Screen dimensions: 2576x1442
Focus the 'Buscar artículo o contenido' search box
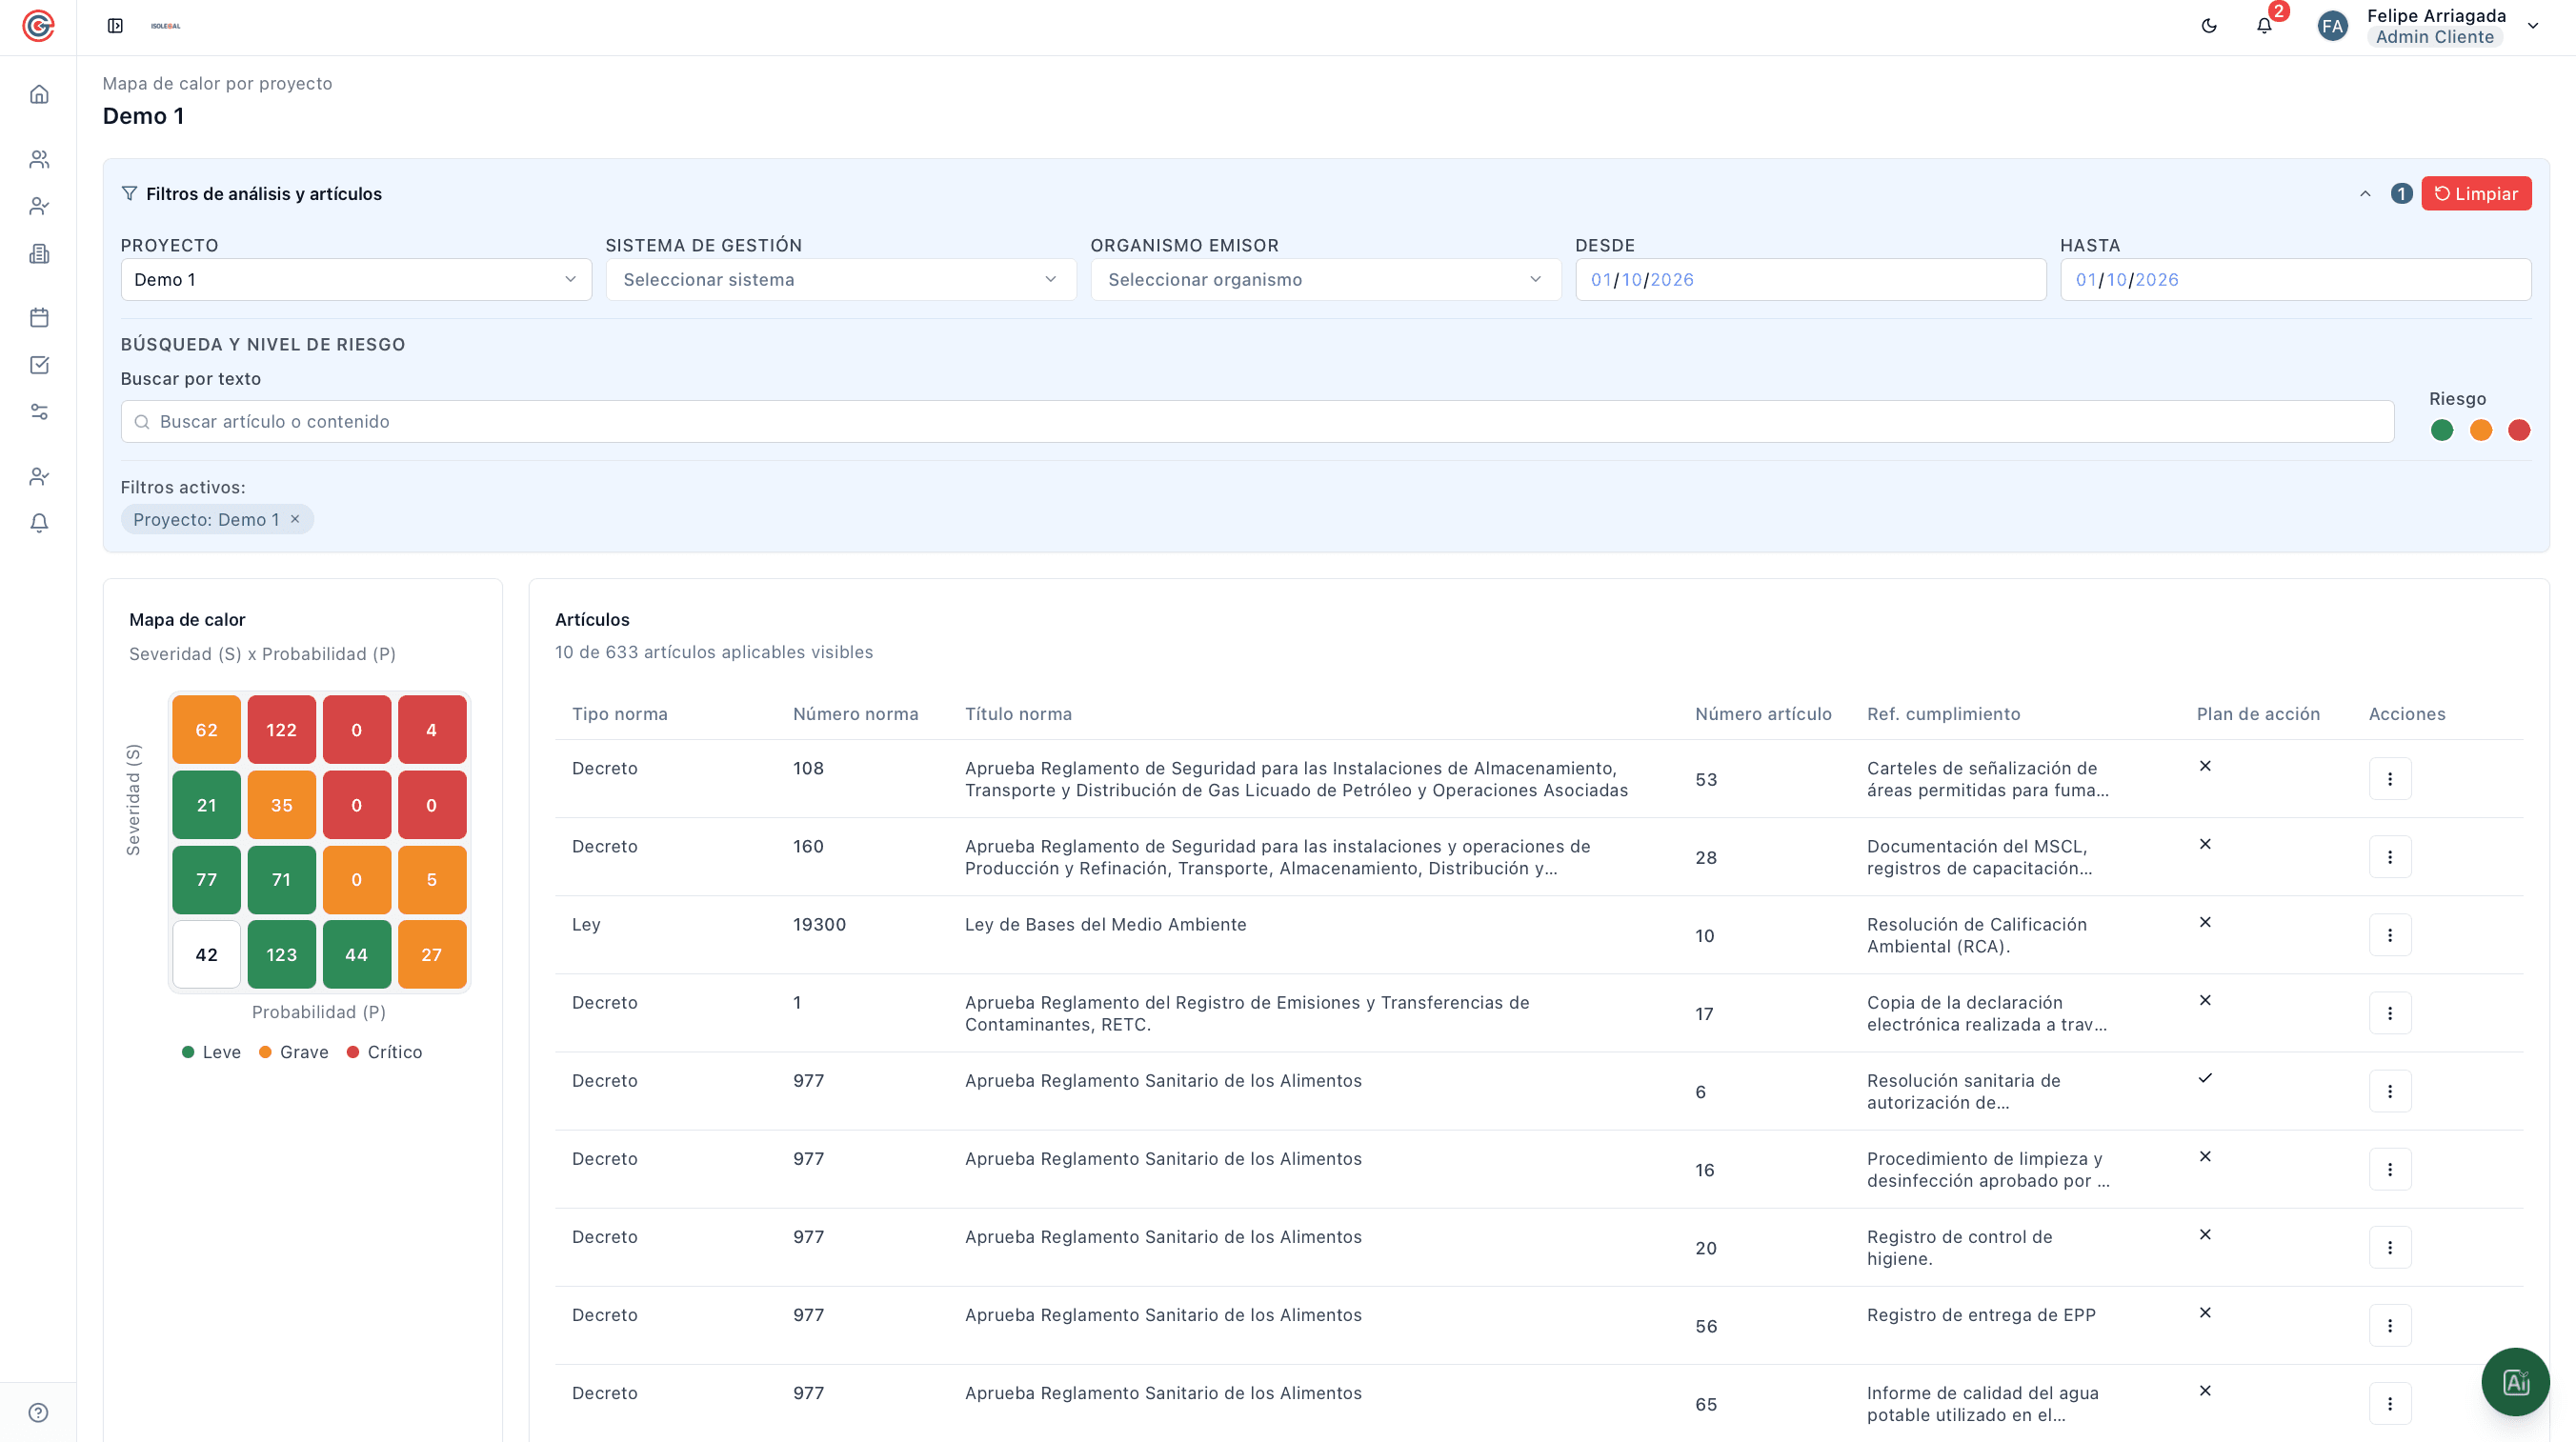(x=1257, y=422)
